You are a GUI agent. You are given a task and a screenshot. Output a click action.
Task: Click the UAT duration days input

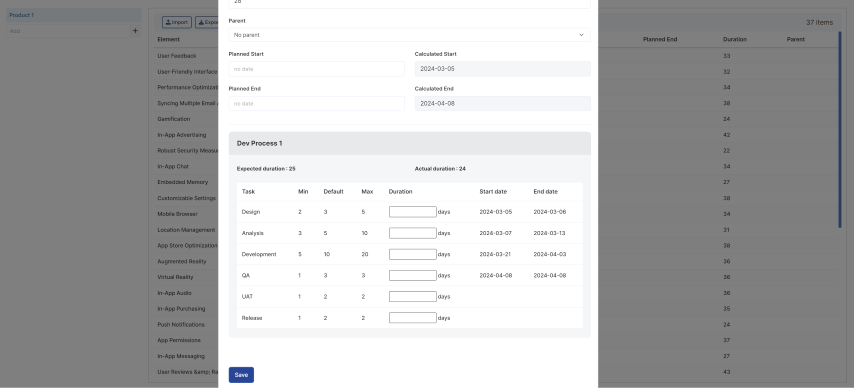click(412, 297)
